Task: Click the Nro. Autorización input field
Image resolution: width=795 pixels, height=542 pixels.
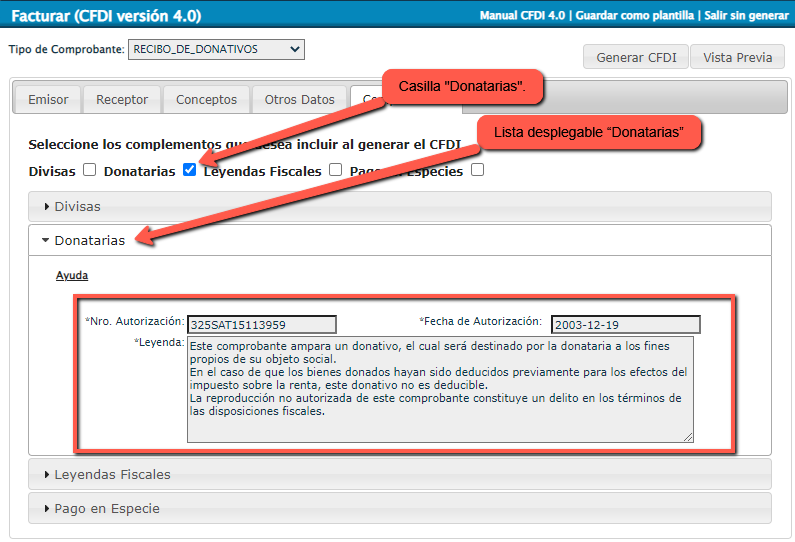Action: [x=261, y=324]
